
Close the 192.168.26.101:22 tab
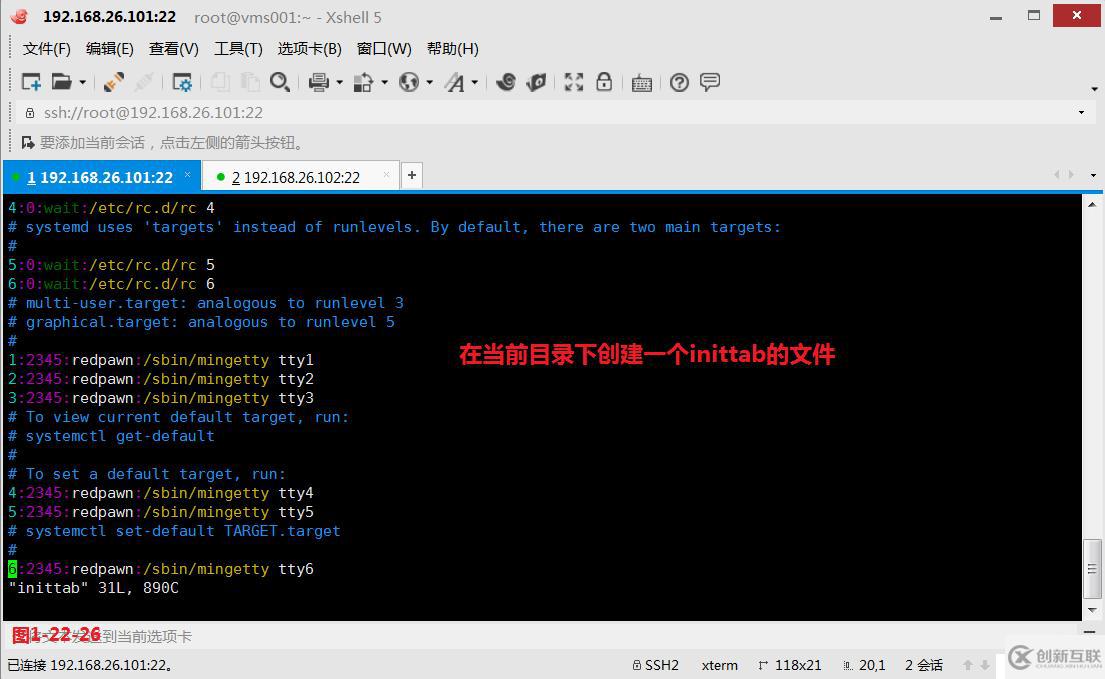(187, 175)
